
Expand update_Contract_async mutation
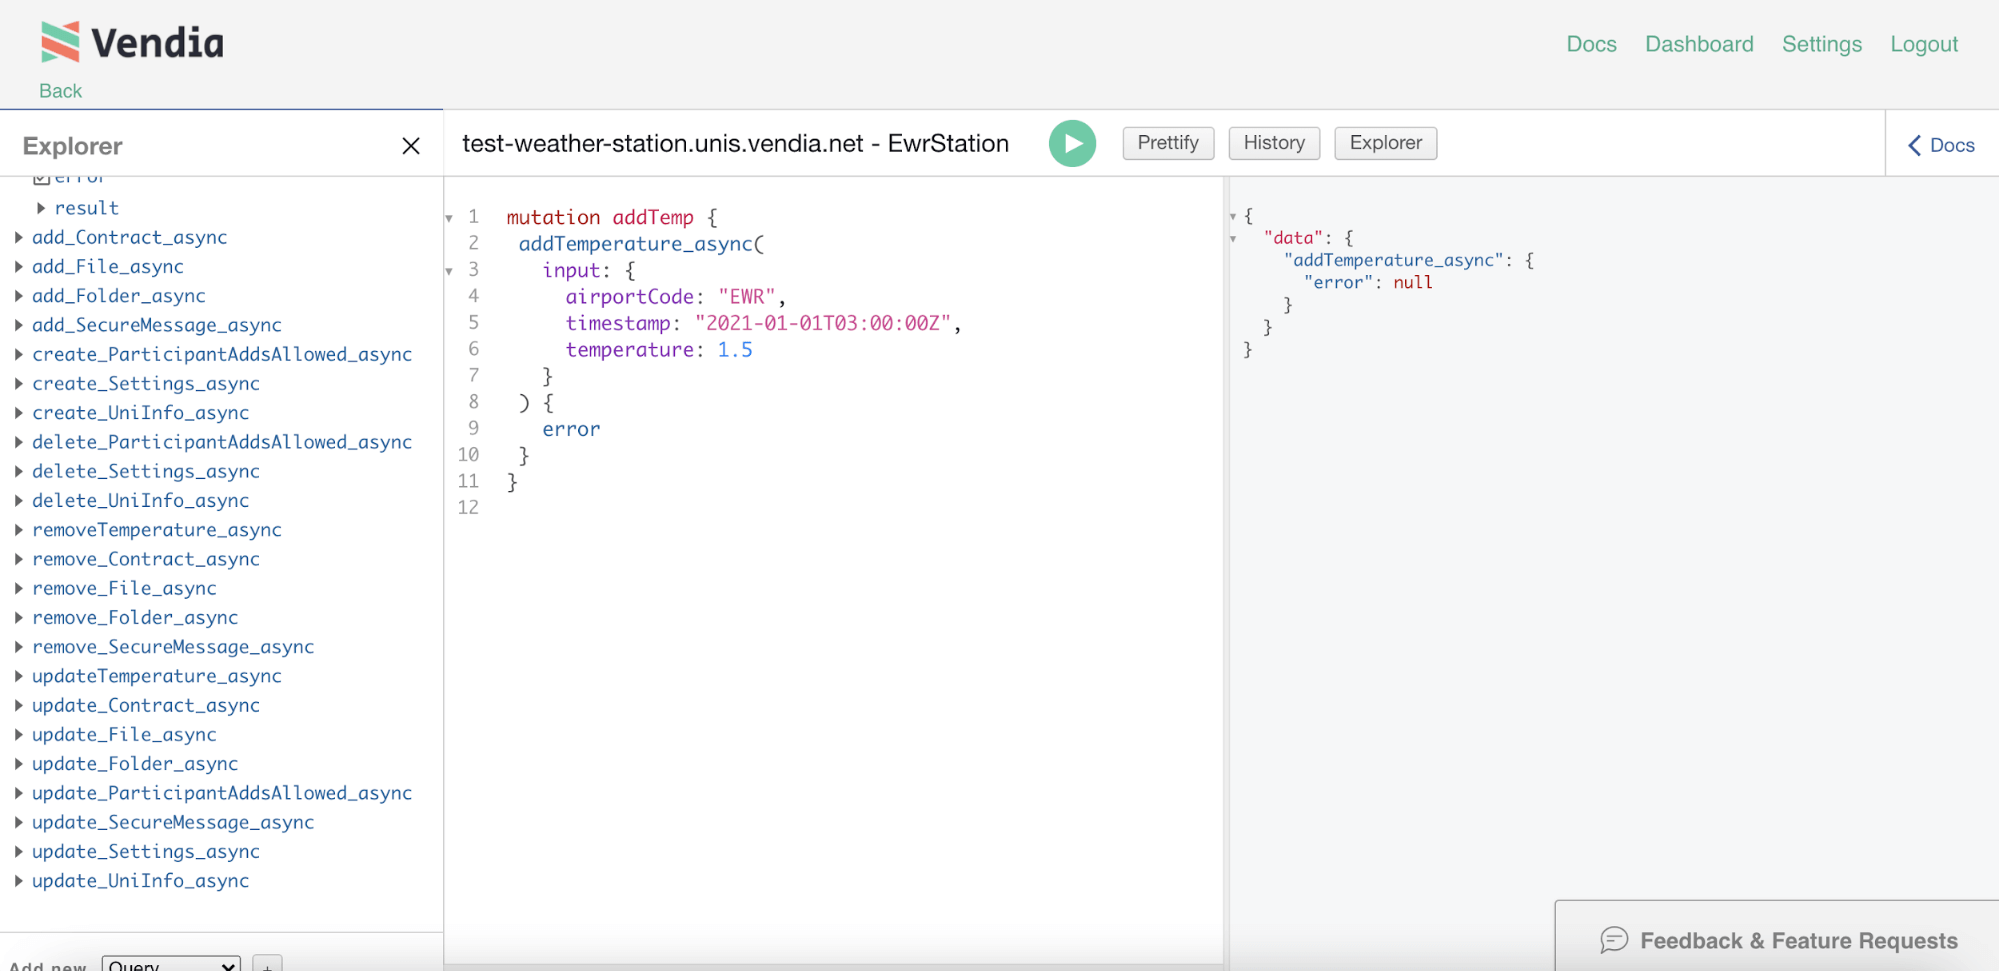[19, 705]
